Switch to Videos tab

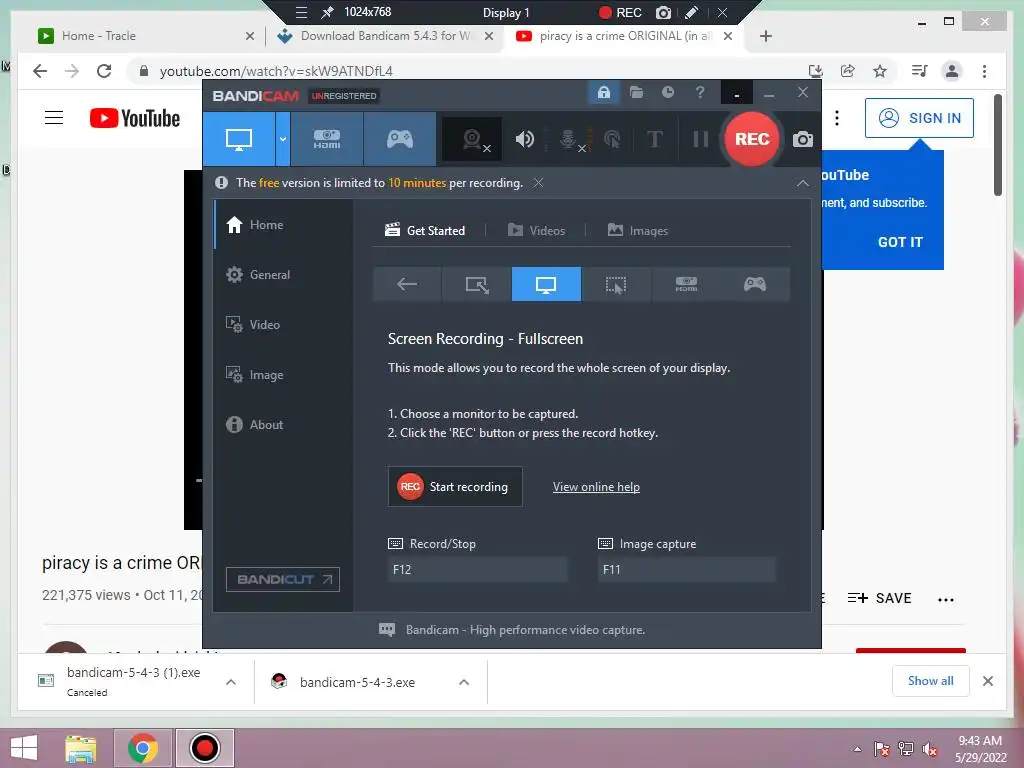(536, 231)
